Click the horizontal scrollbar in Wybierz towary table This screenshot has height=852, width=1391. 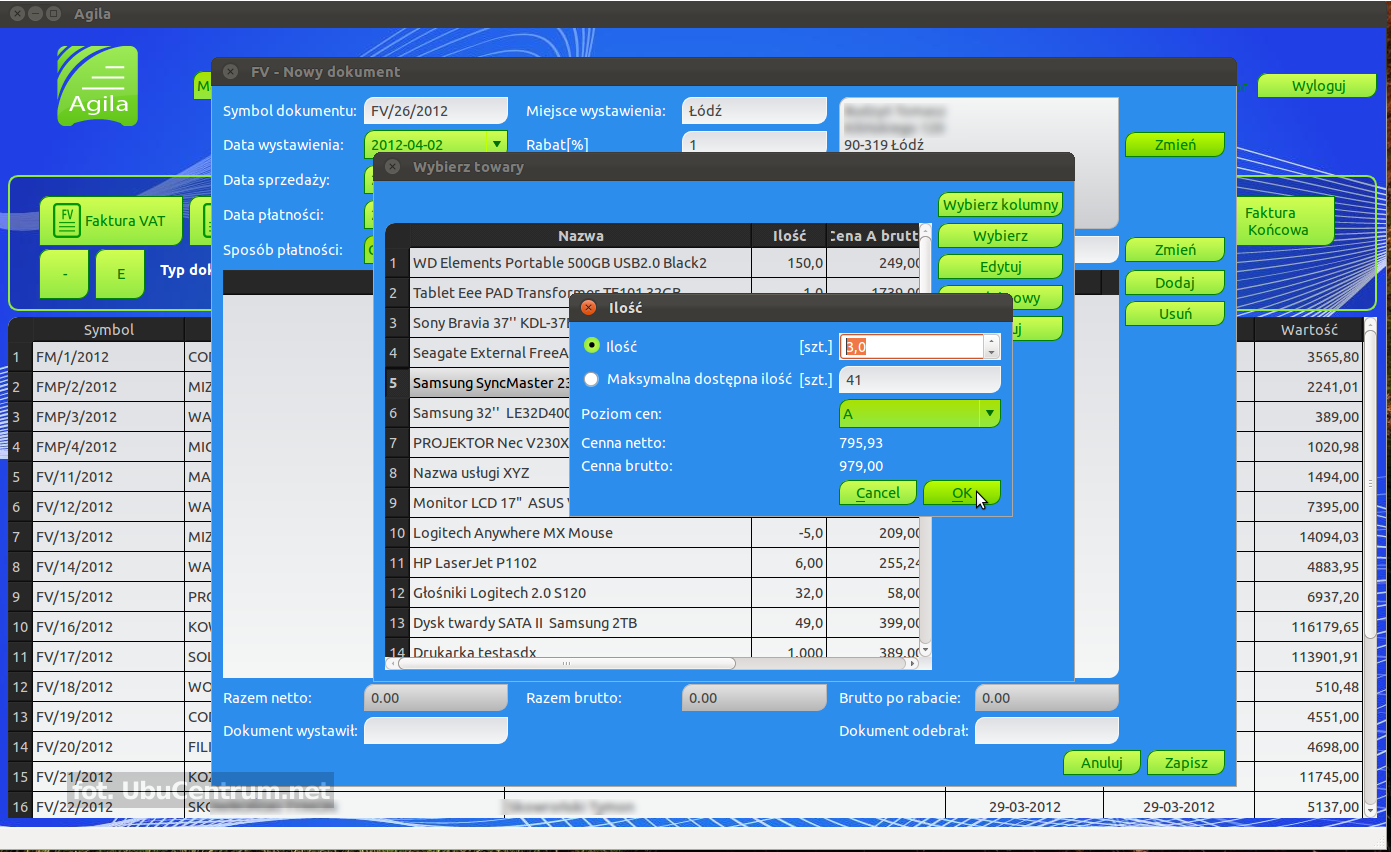pos(566,663)
